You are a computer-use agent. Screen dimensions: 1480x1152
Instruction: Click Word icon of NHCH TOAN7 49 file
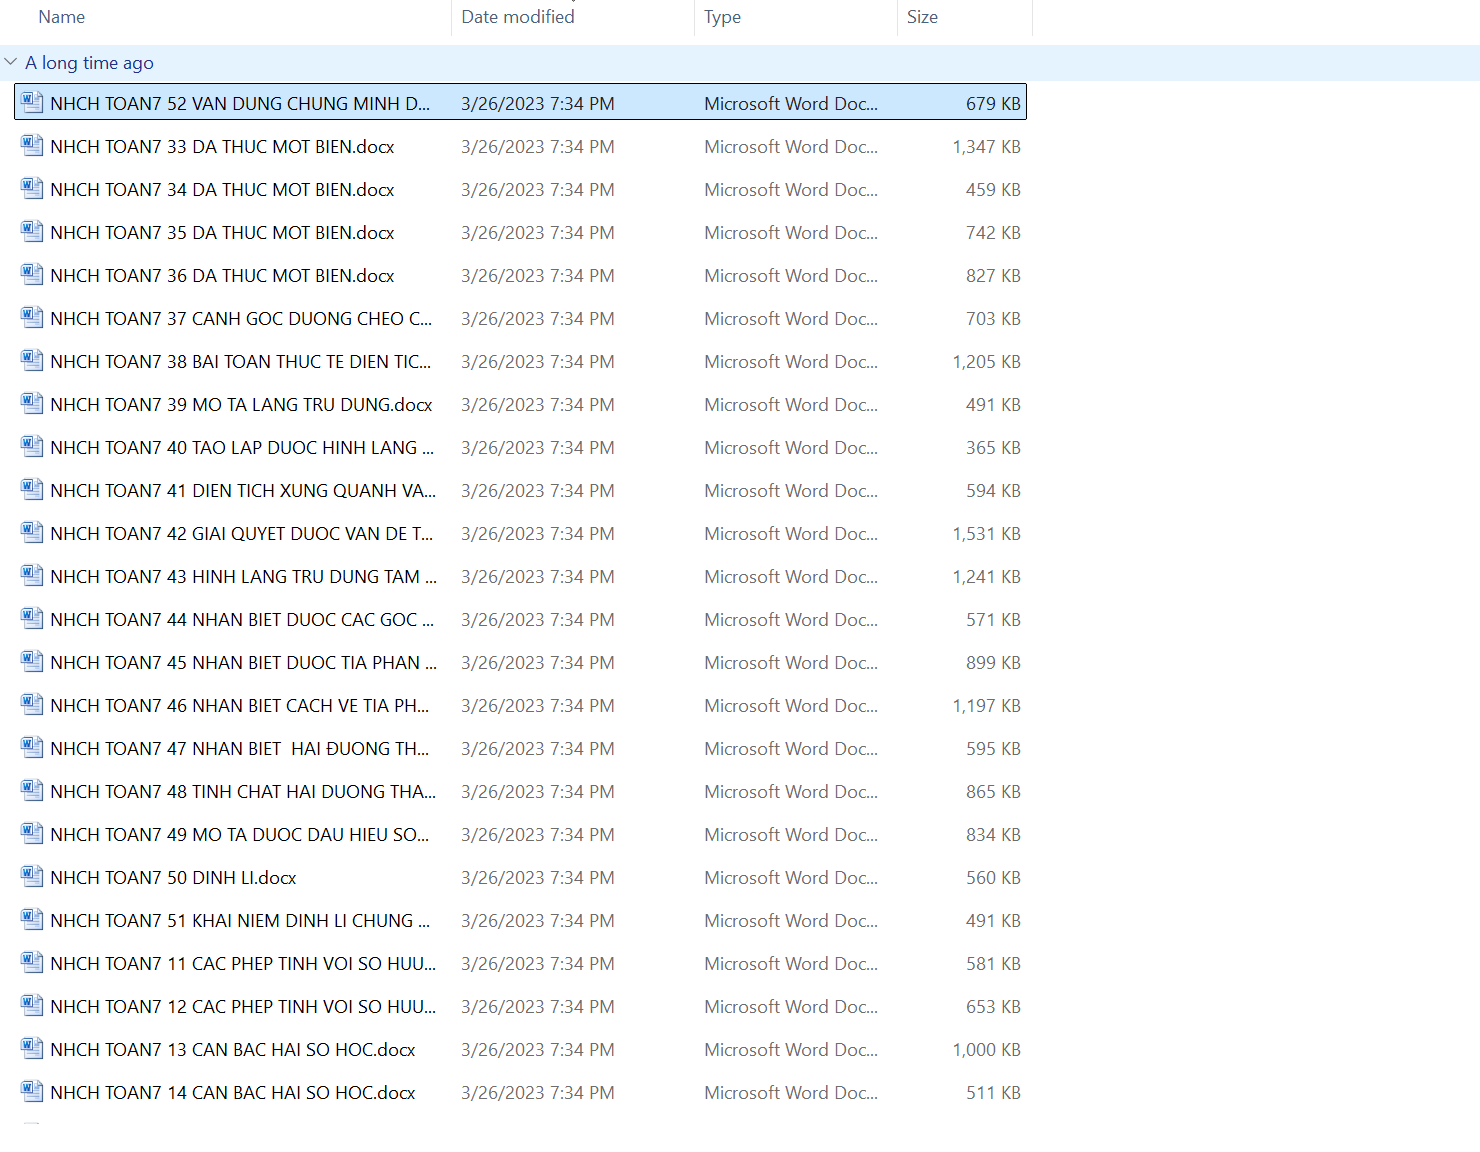[32, 833]
